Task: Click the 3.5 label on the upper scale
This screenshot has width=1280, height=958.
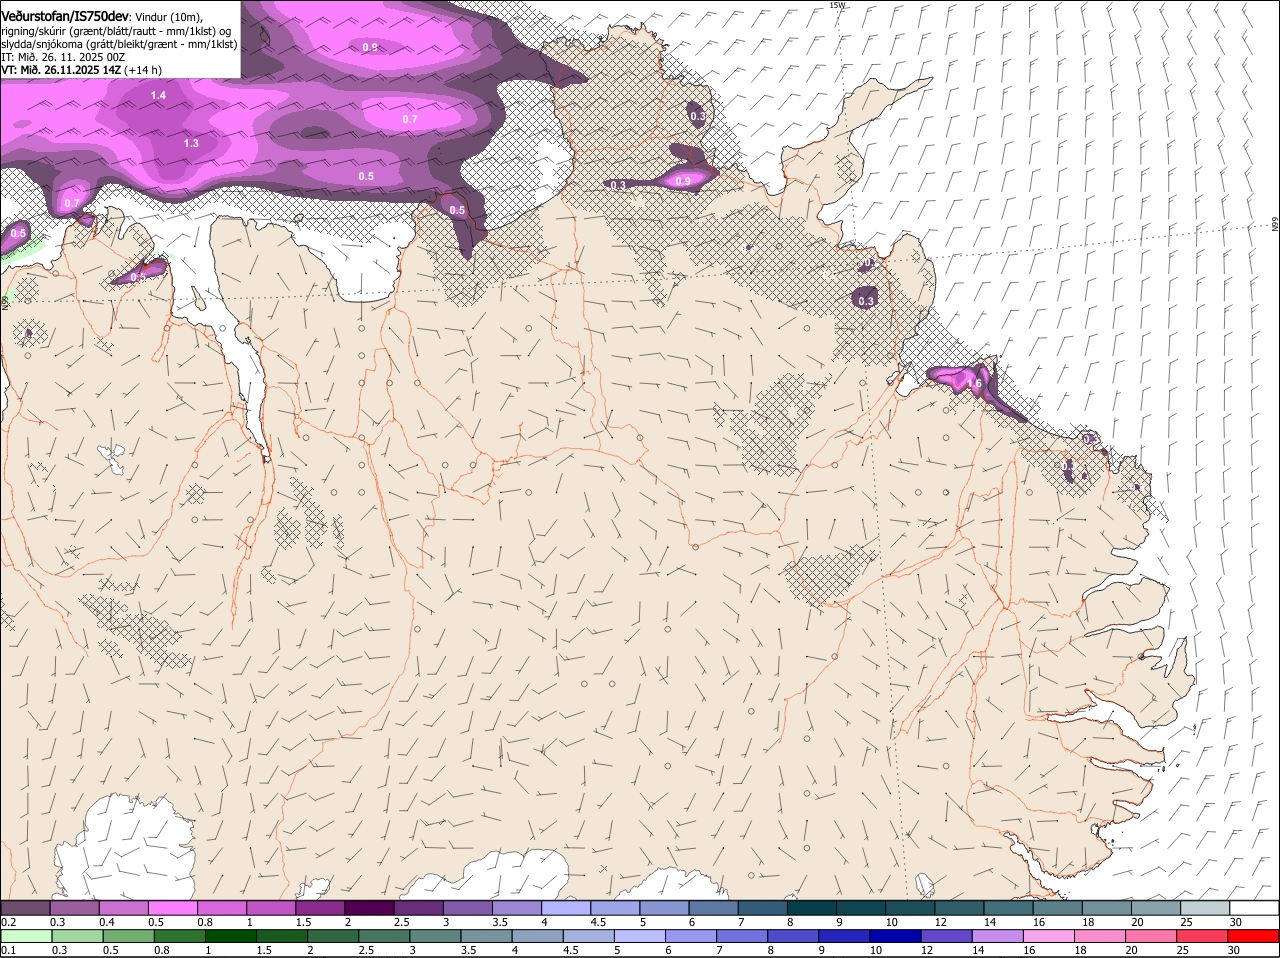Action: coord(501,921)
